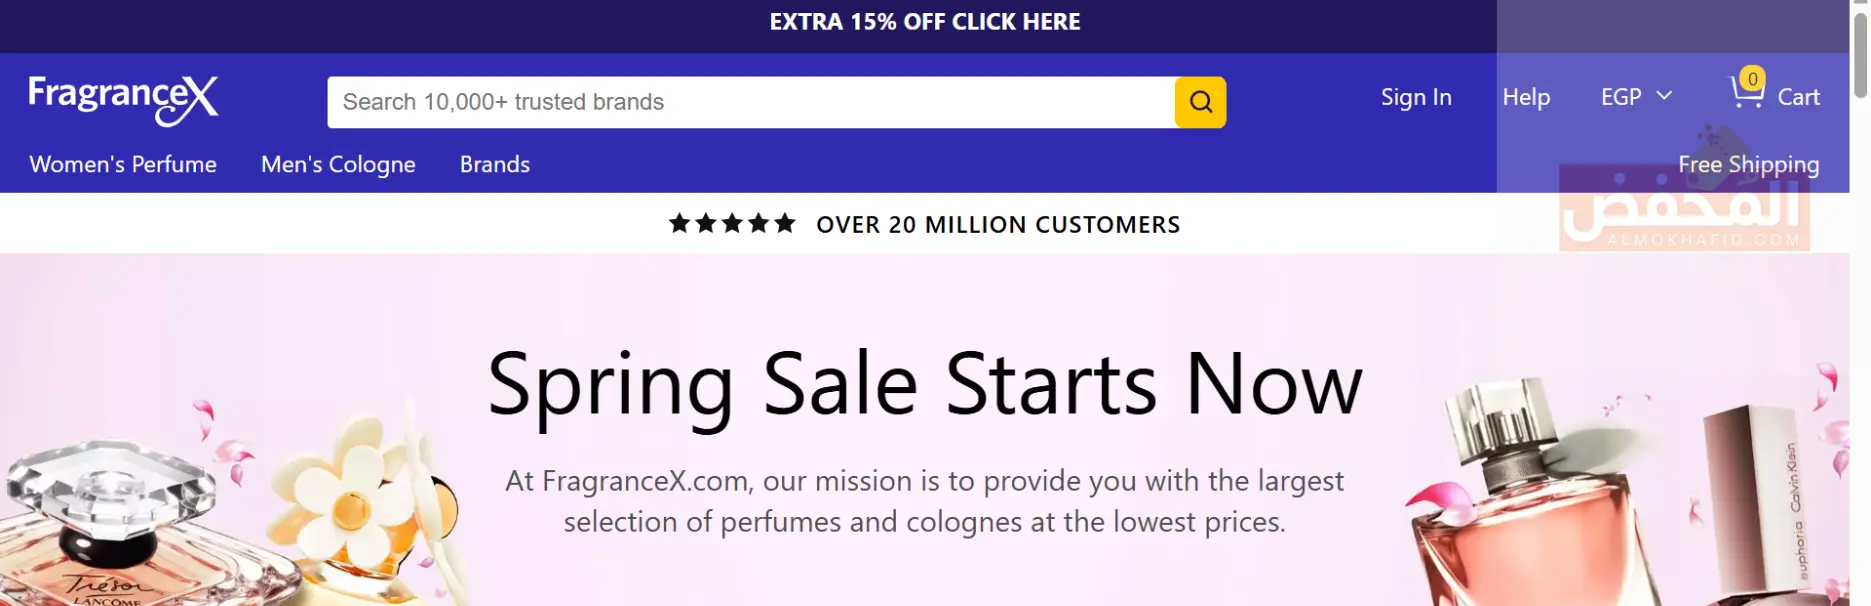Click the FragranceX logo
1871x606 pixels.
123,99
